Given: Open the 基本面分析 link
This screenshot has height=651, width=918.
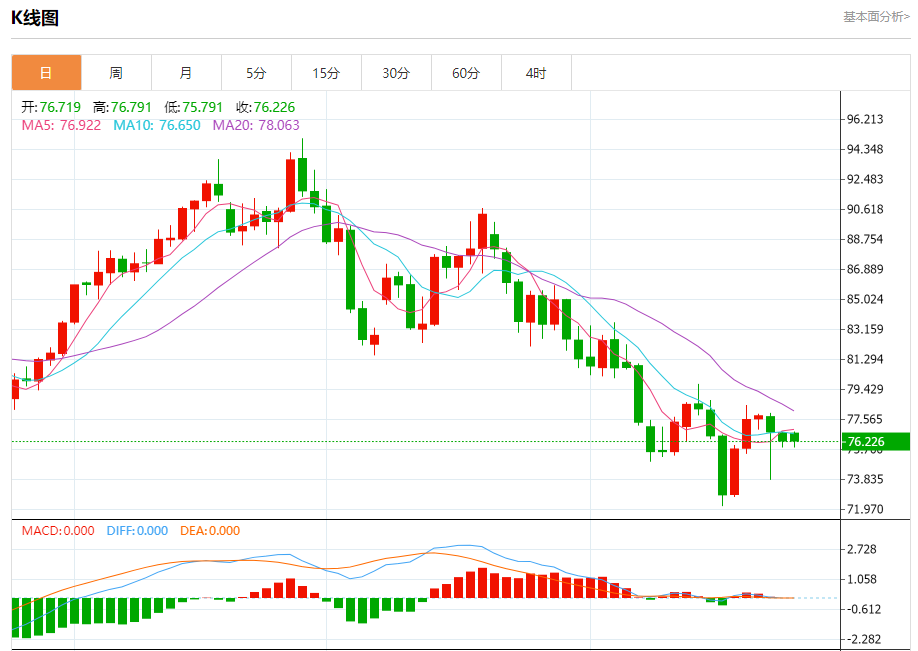Looking at the screenshot, I should pyautogui.click(x=876, y=17).
